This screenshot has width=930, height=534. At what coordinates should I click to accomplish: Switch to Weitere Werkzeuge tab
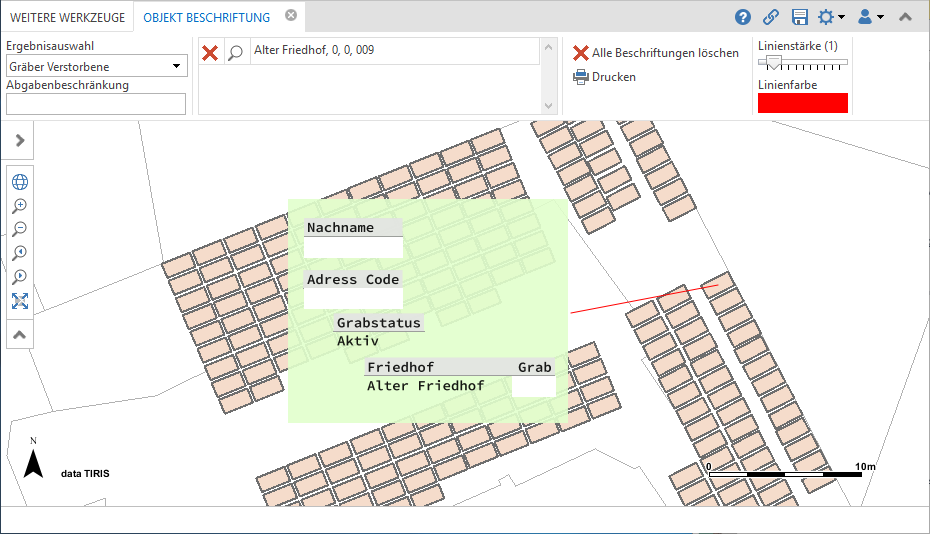(x=67, y=17)
